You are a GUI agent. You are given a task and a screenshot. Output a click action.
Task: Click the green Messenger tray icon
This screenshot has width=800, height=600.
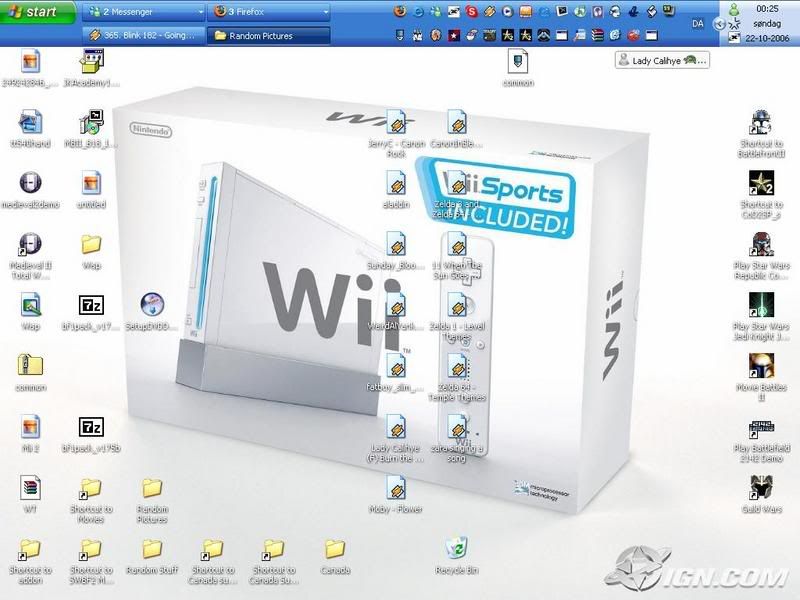pos(734,9)
